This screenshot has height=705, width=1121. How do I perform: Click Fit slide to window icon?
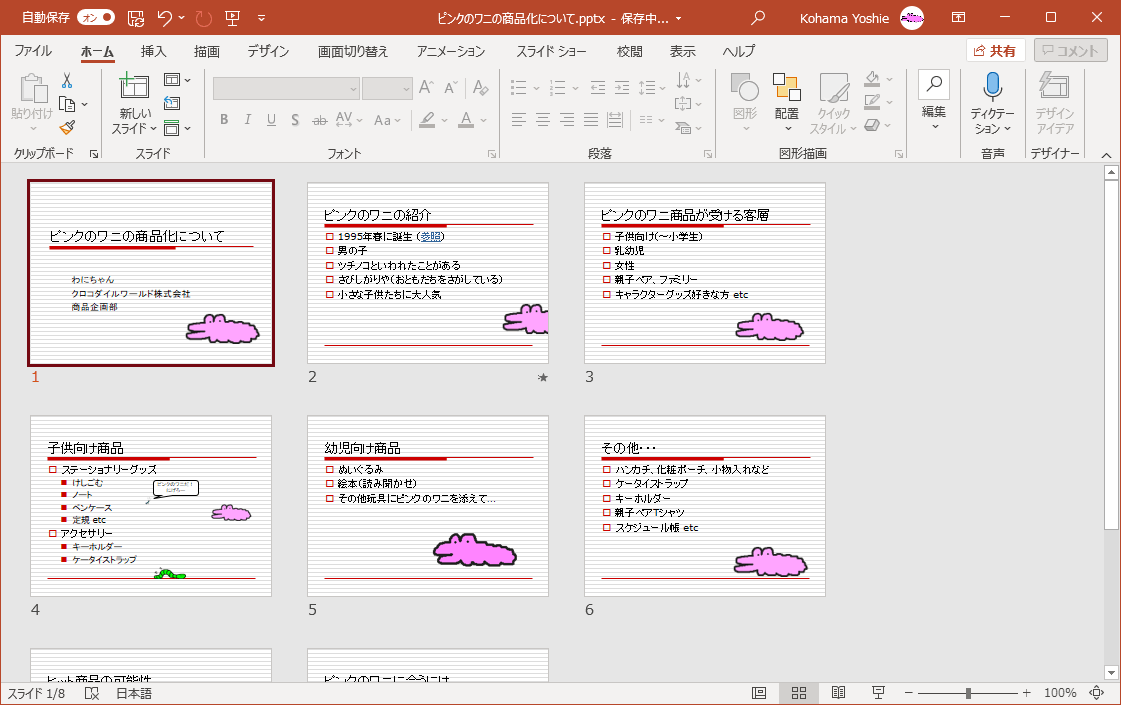(x=1097, y=693)
